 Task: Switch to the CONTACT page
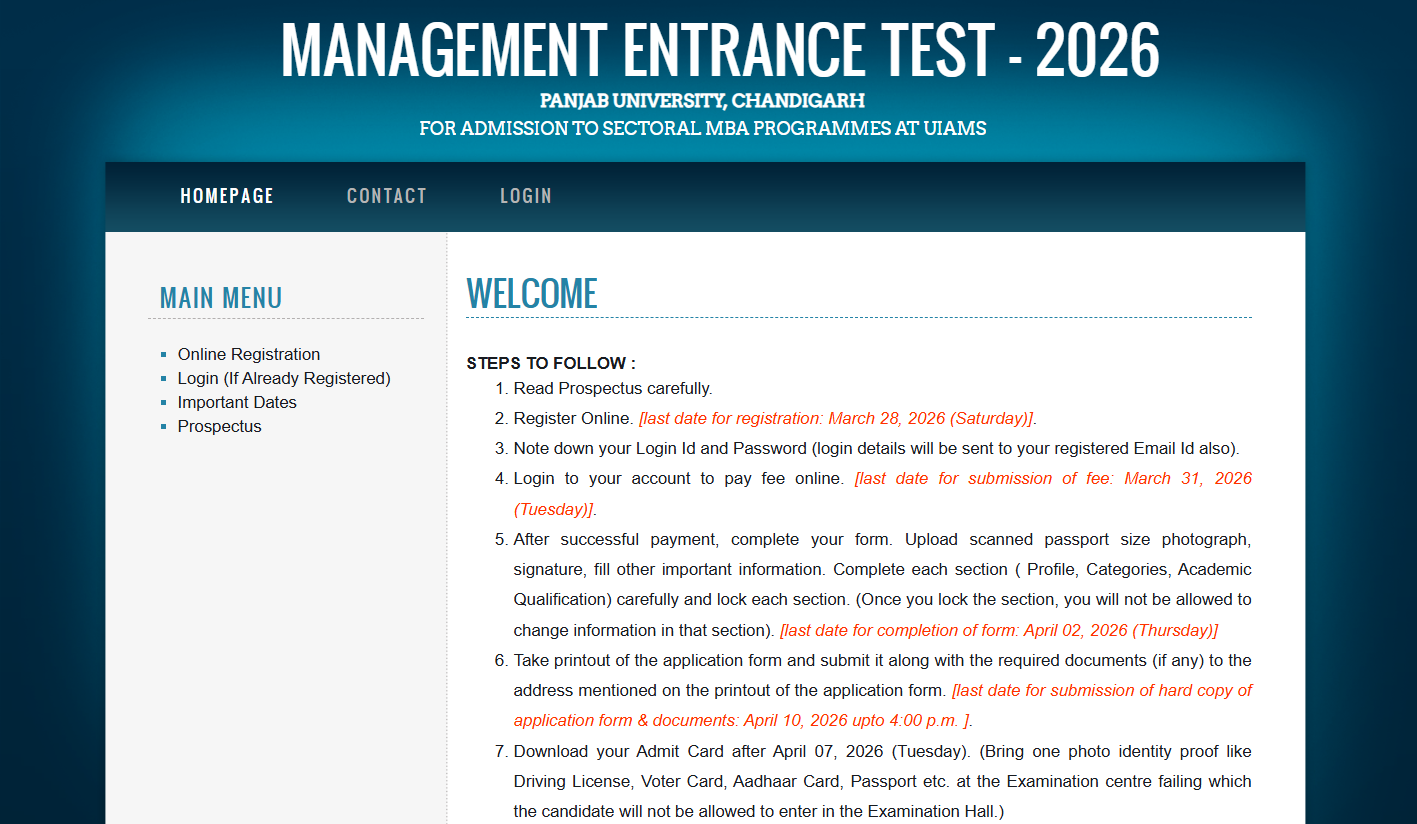pos(386,196)
